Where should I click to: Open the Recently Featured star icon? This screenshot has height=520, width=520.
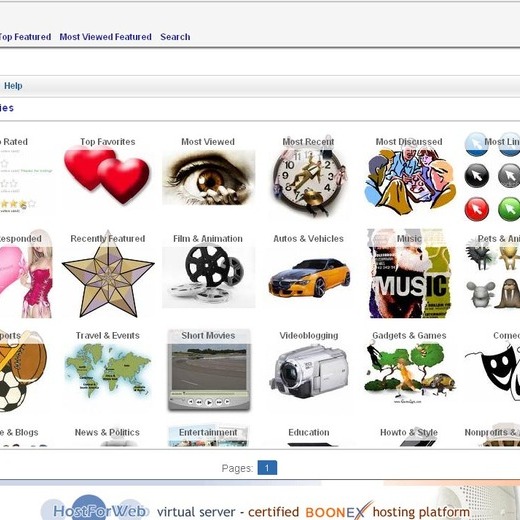(108, 274)
